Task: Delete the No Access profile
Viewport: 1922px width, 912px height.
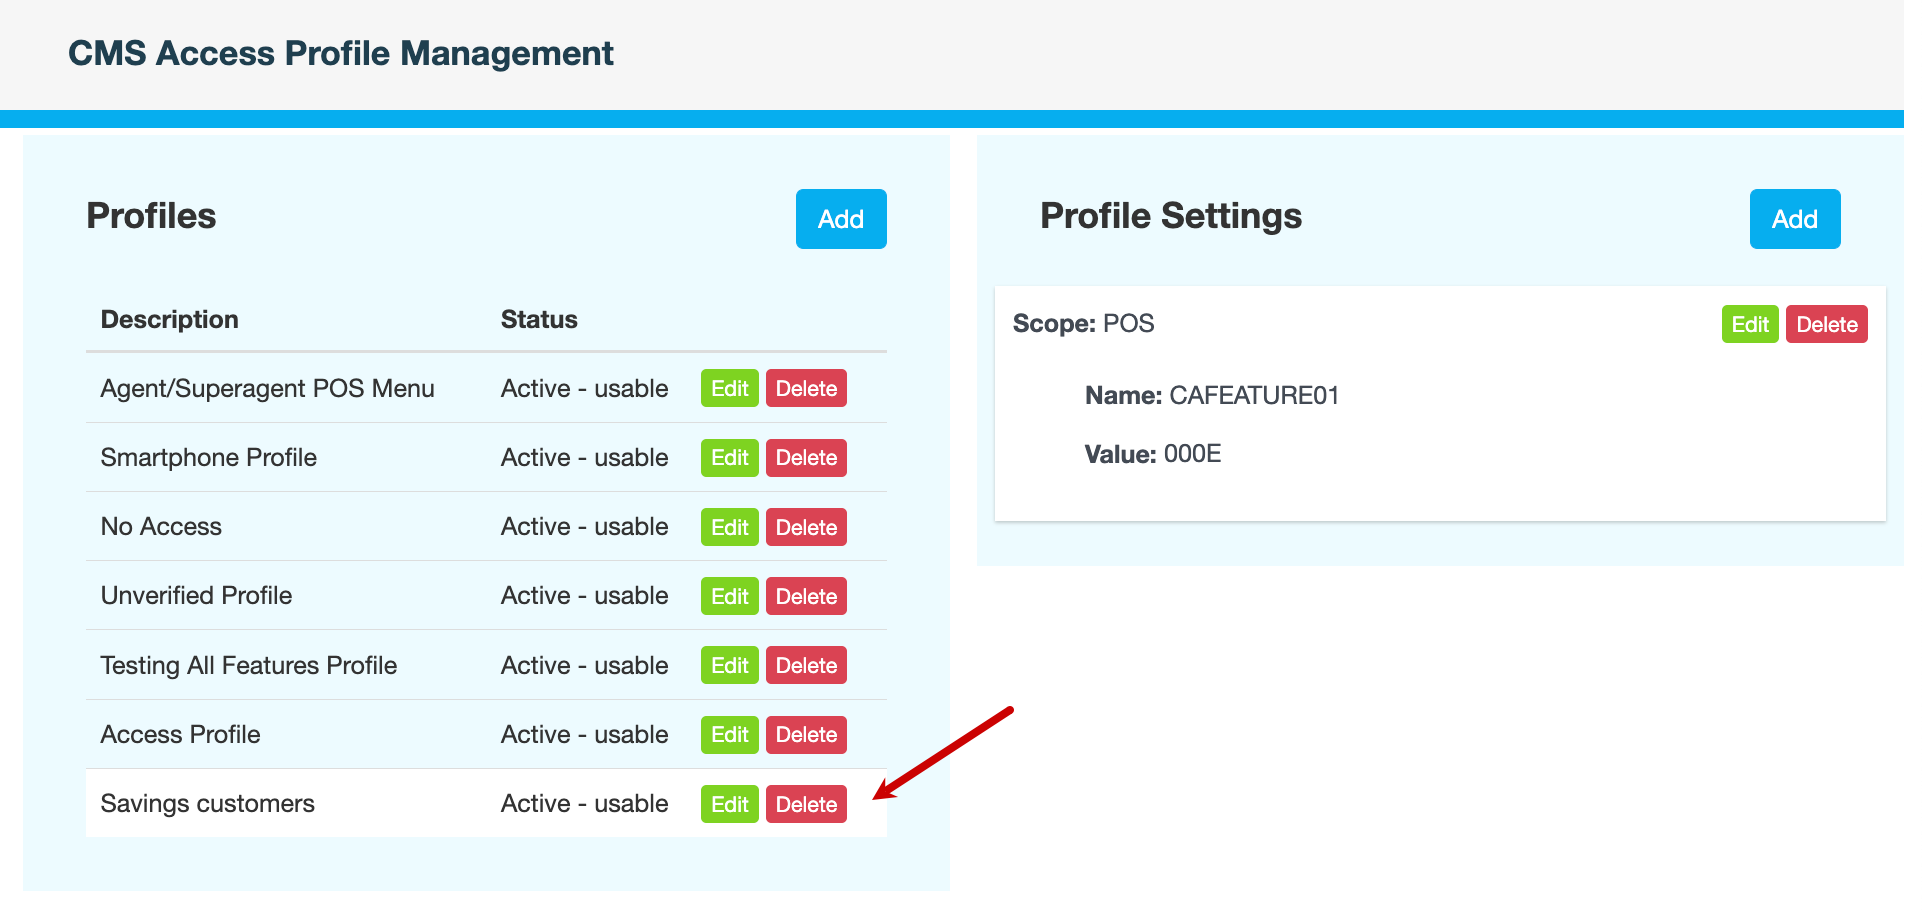Action: [806, 527]
